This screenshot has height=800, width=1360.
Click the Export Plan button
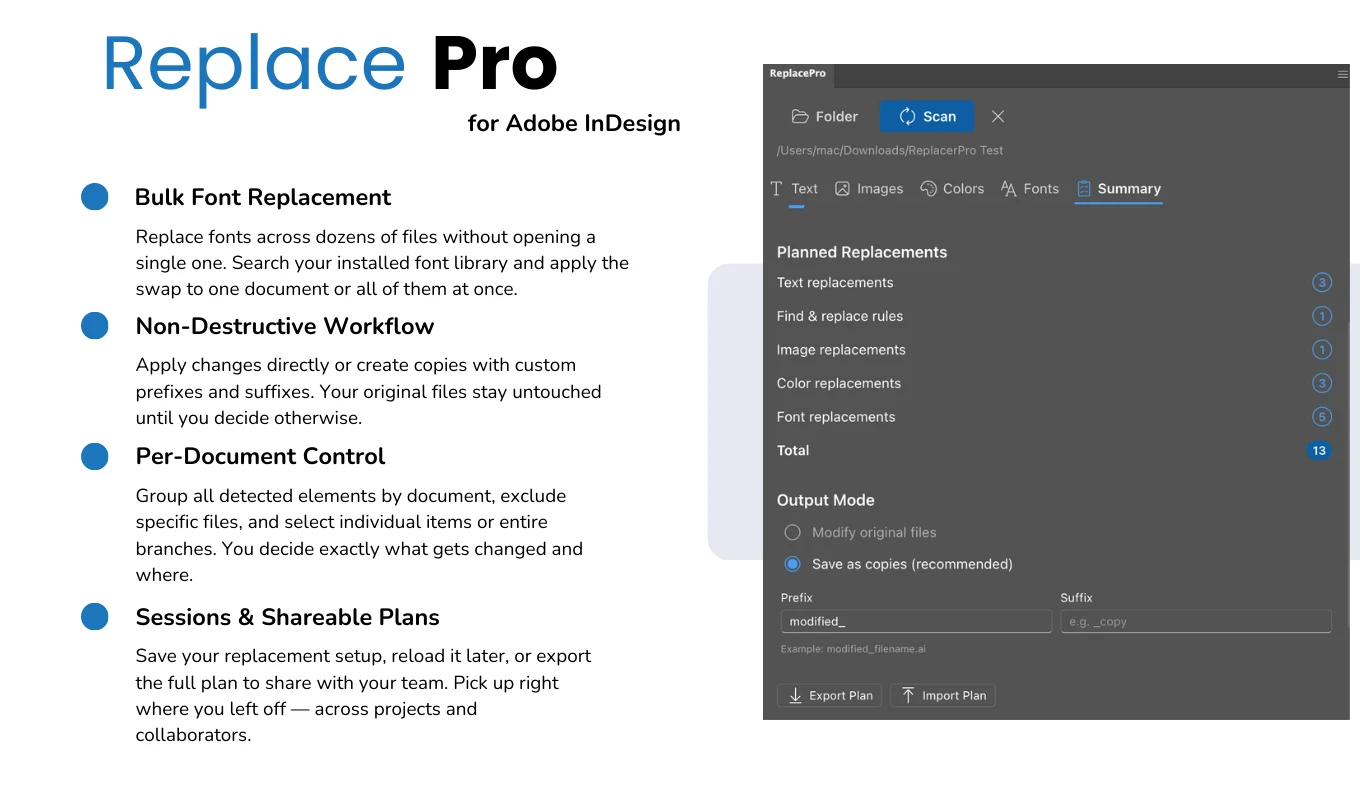(829, 695)
